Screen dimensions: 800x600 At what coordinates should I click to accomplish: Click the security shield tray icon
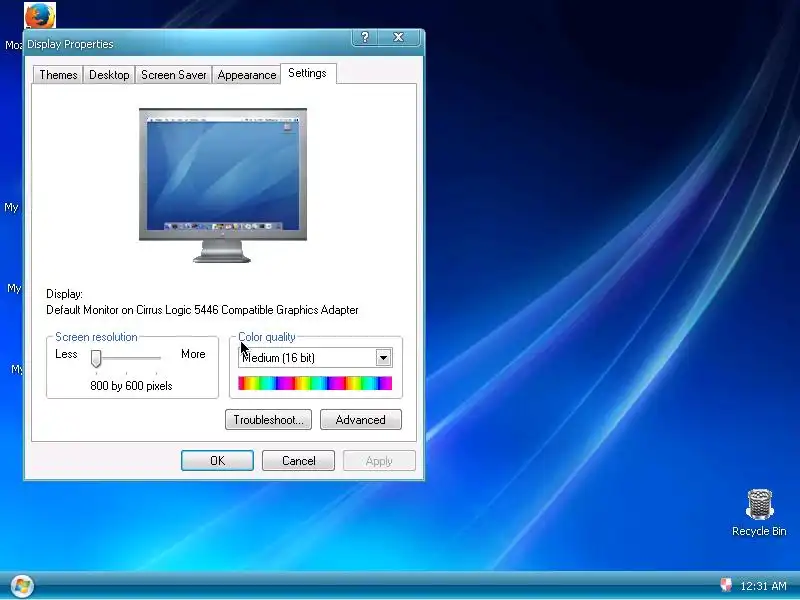coord(726,585)
